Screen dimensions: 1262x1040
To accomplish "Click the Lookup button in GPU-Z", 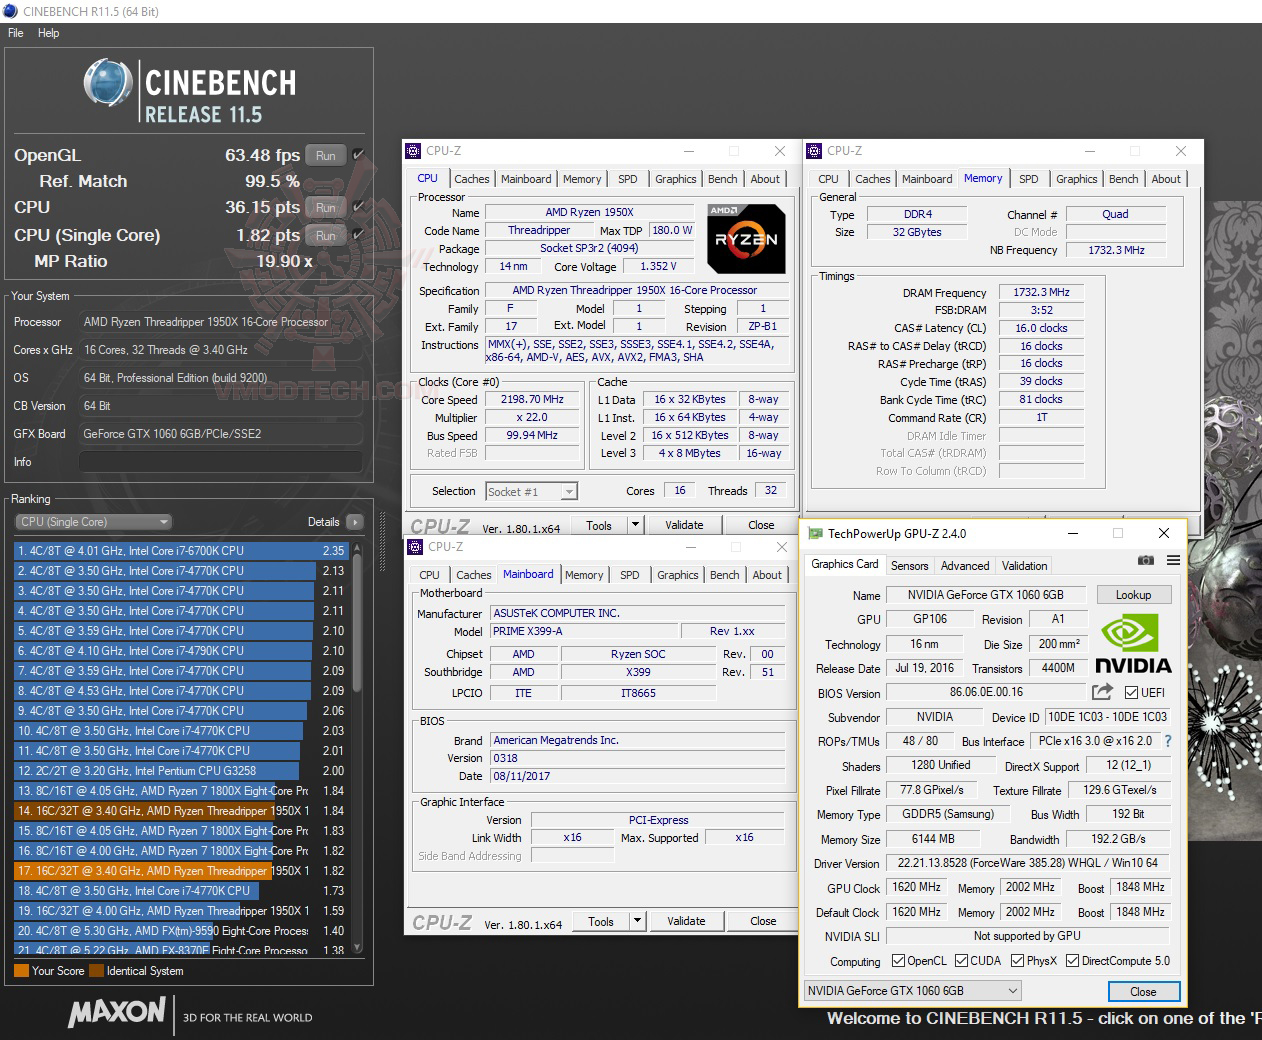I will click(x=1133, y=594).
